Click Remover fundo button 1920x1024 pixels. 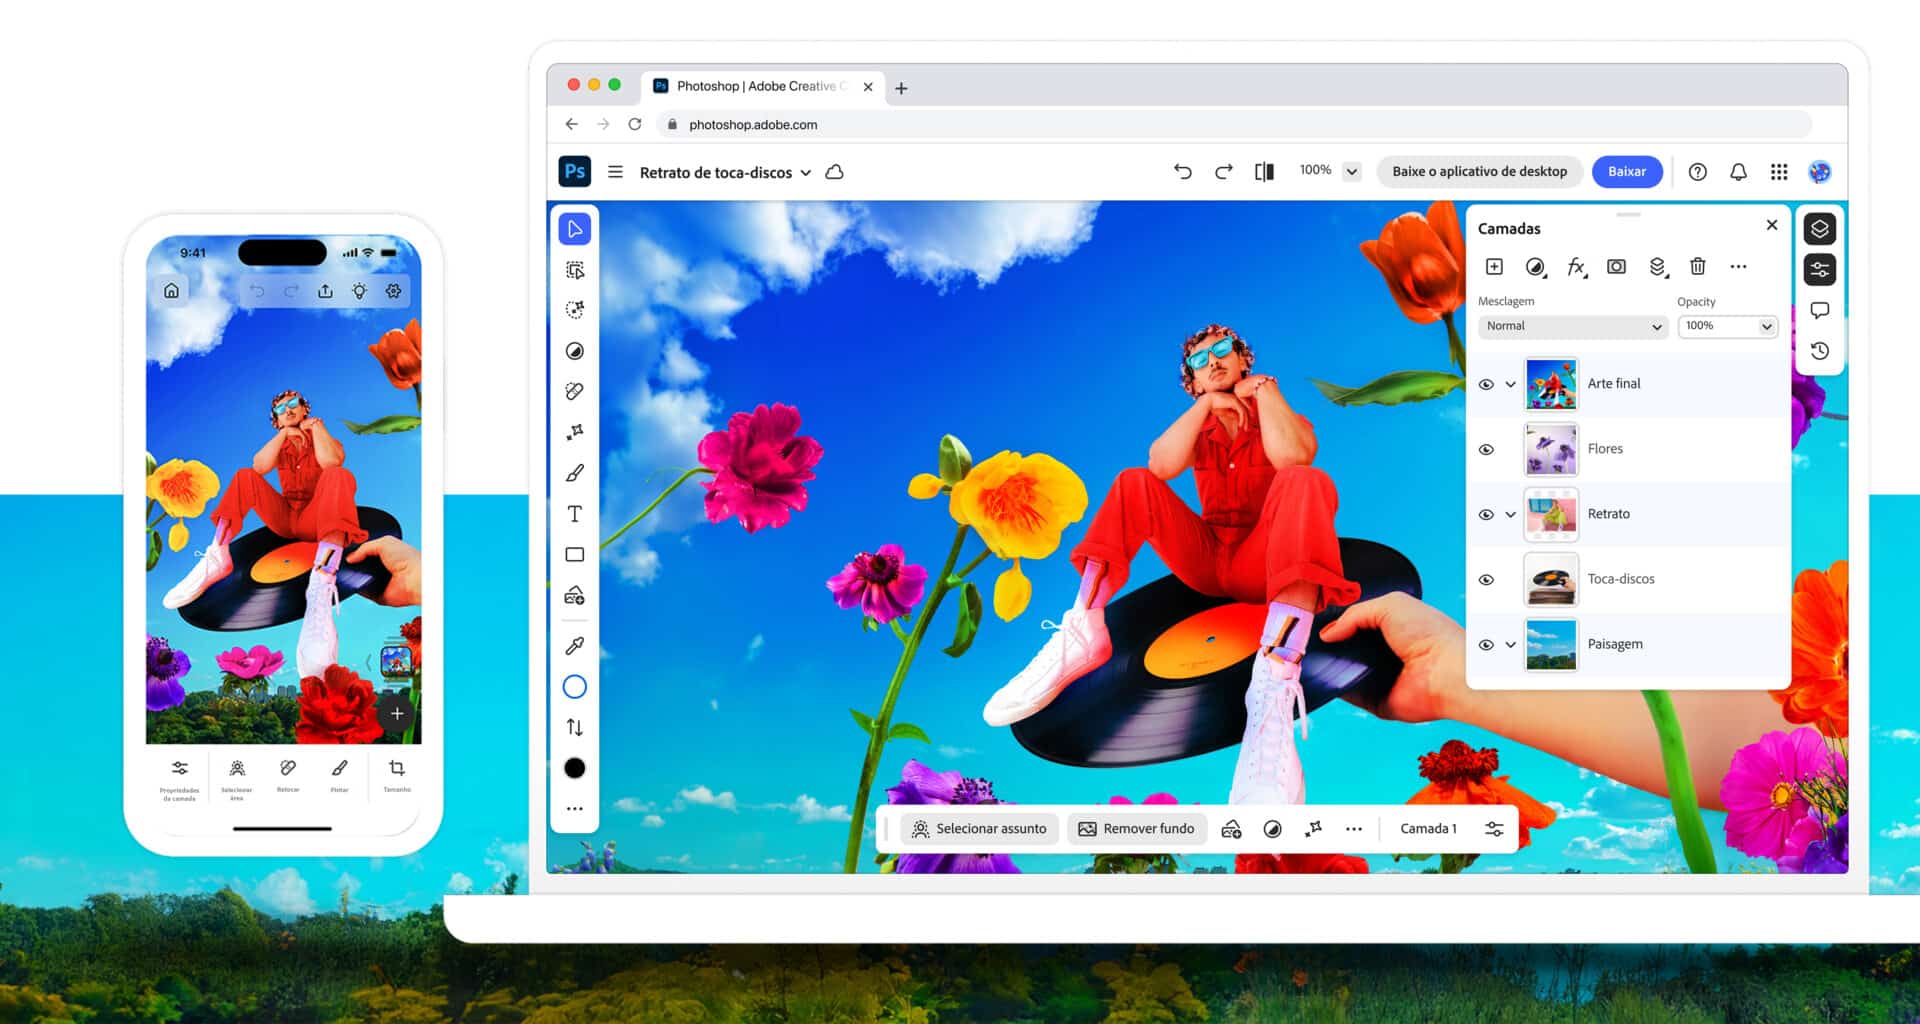(x=1136, y=828)
